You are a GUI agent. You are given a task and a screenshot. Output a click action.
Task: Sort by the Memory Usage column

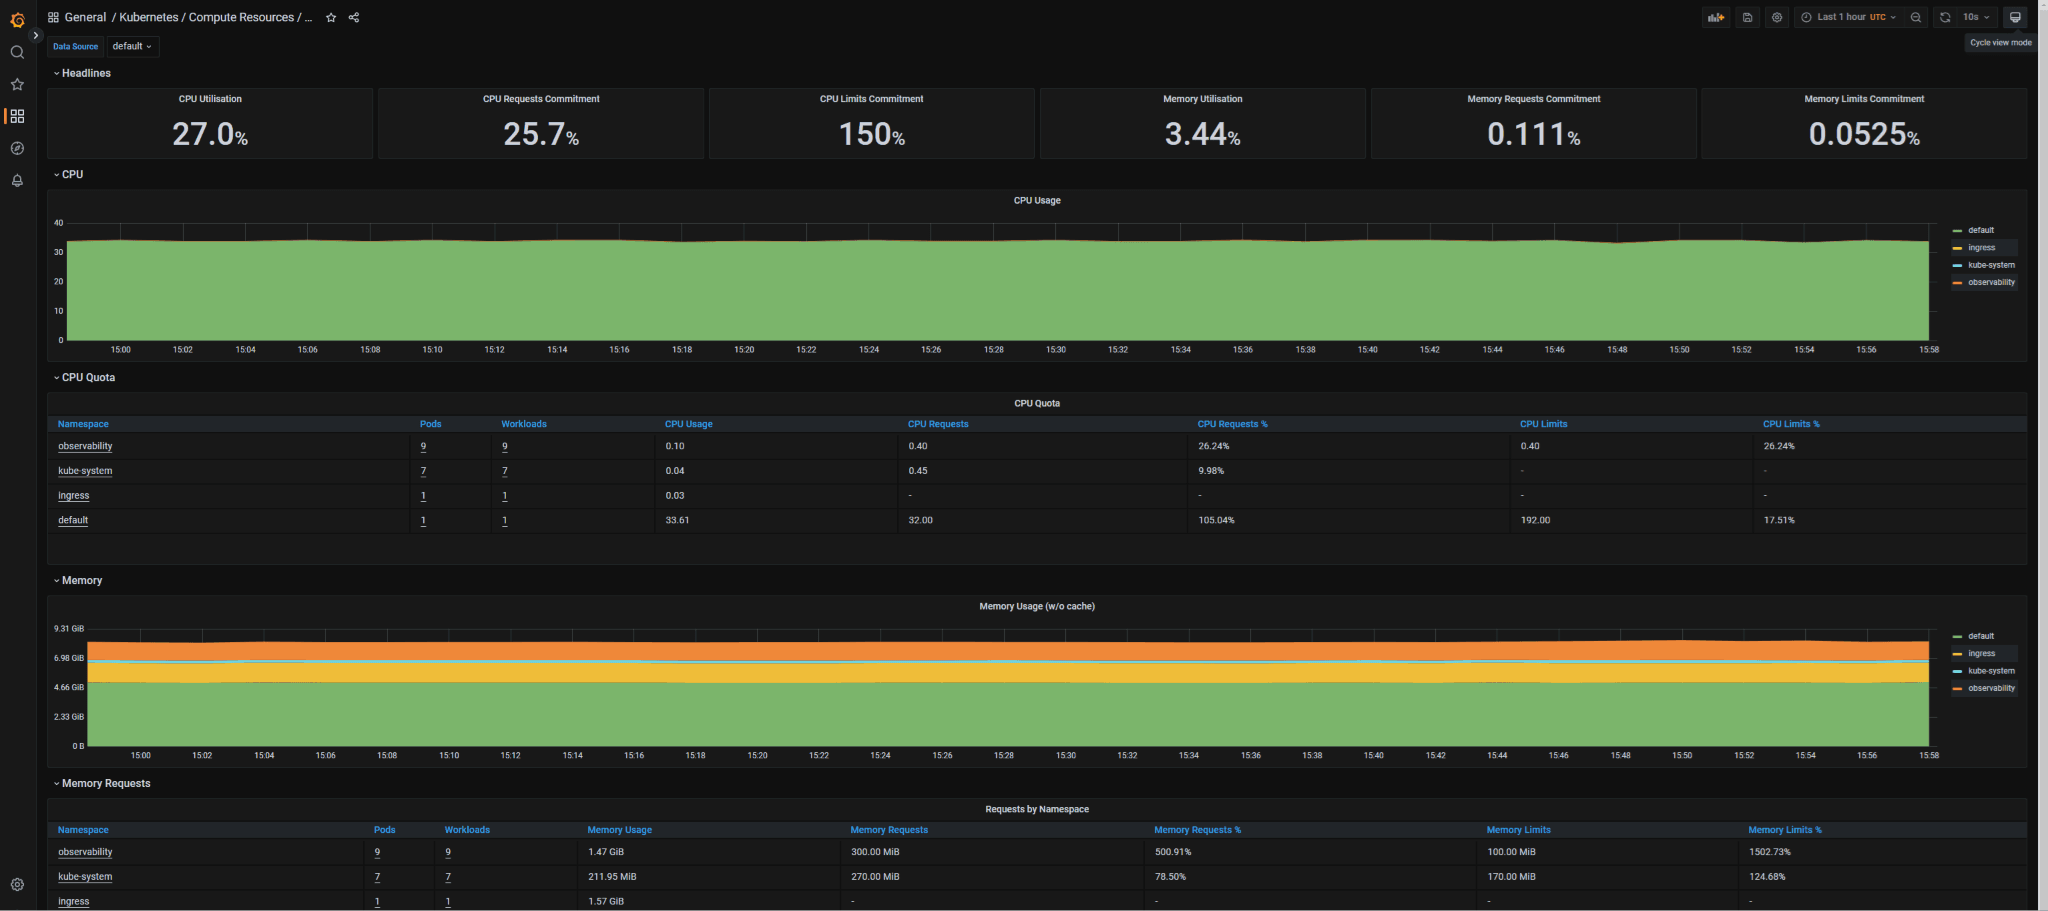[x=620, y=830]
